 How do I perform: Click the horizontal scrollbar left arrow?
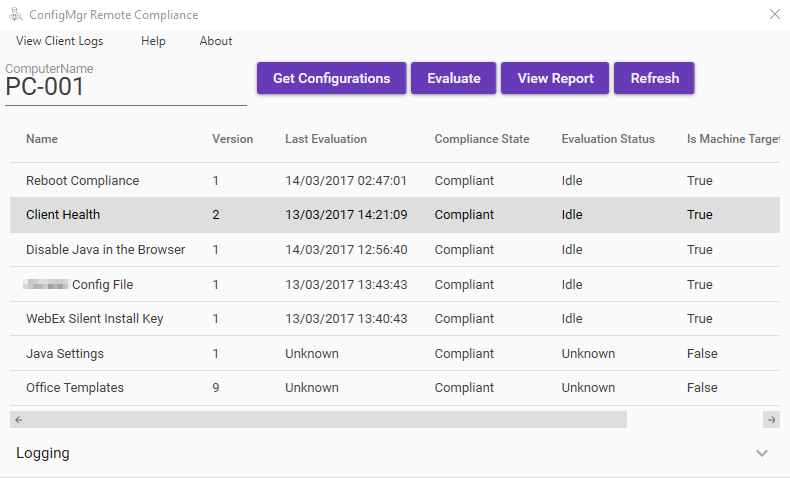tap(18, 420)
